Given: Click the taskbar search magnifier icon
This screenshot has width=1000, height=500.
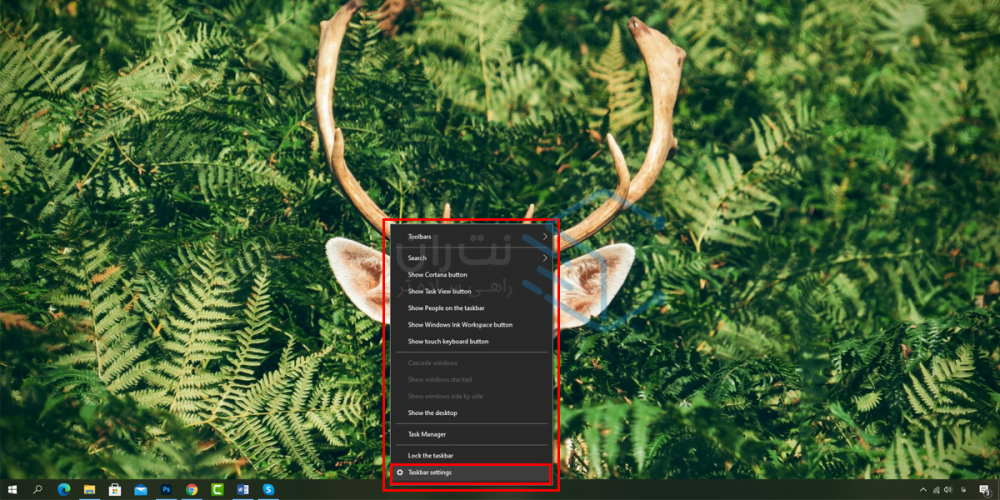Looking at the screenshot, I should [x=38, y=490].
